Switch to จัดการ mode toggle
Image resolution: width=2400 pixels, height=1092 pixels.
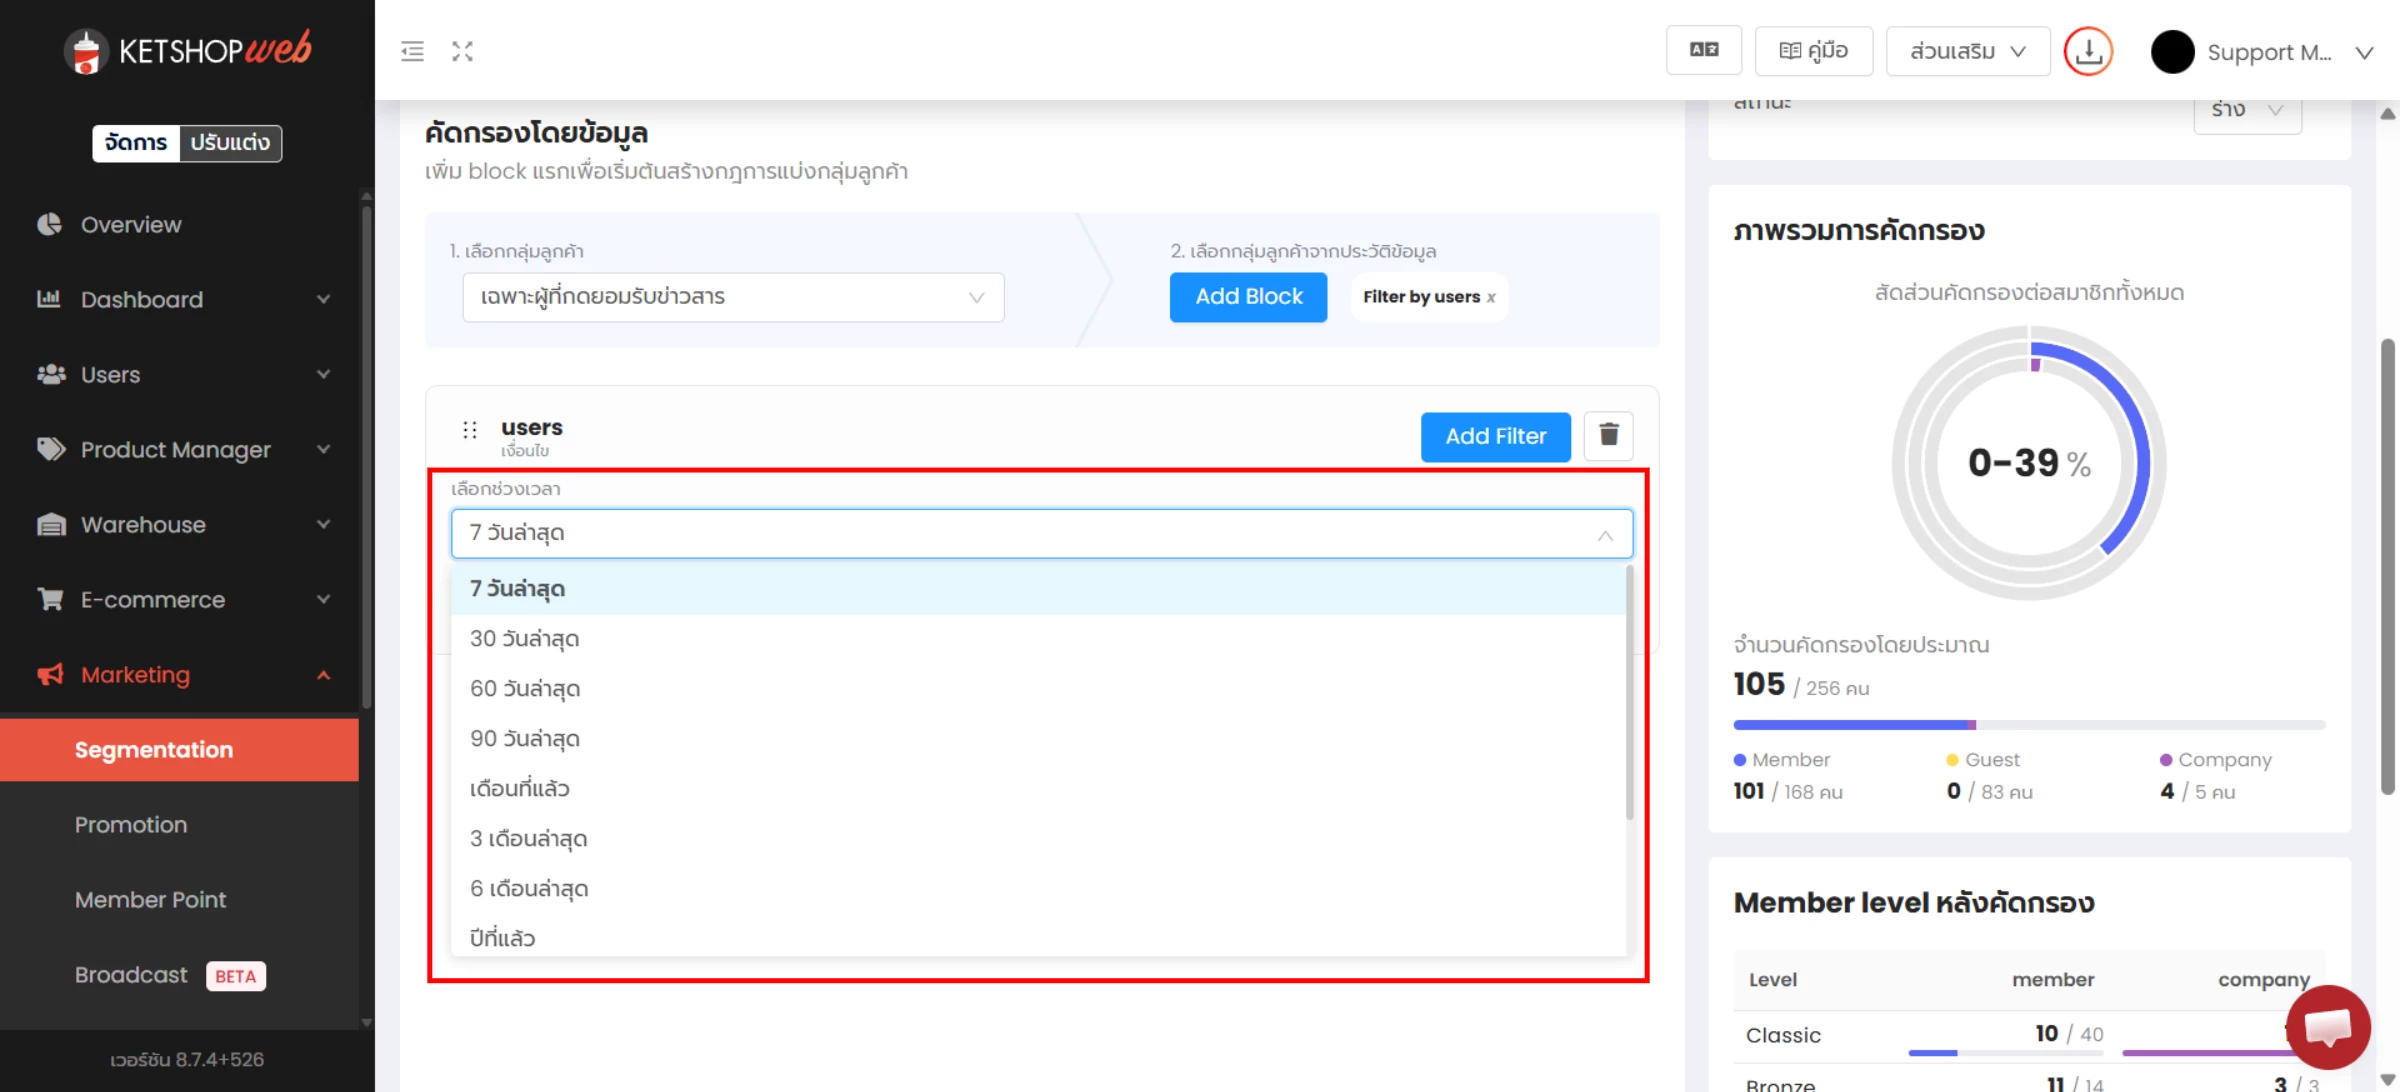click(136, 143)
